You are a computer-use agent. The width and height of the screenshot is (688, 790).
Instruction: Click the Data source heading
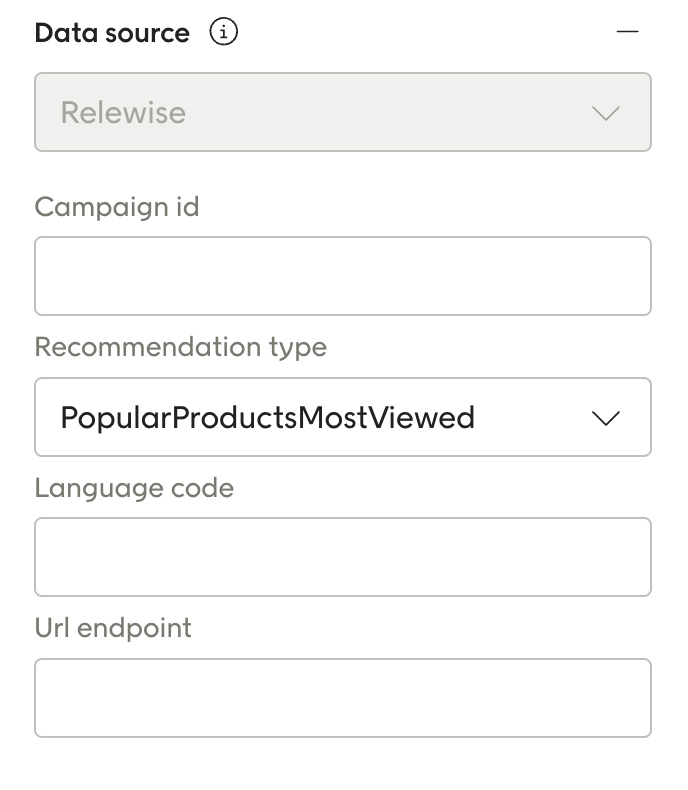(x=112, y=33)
